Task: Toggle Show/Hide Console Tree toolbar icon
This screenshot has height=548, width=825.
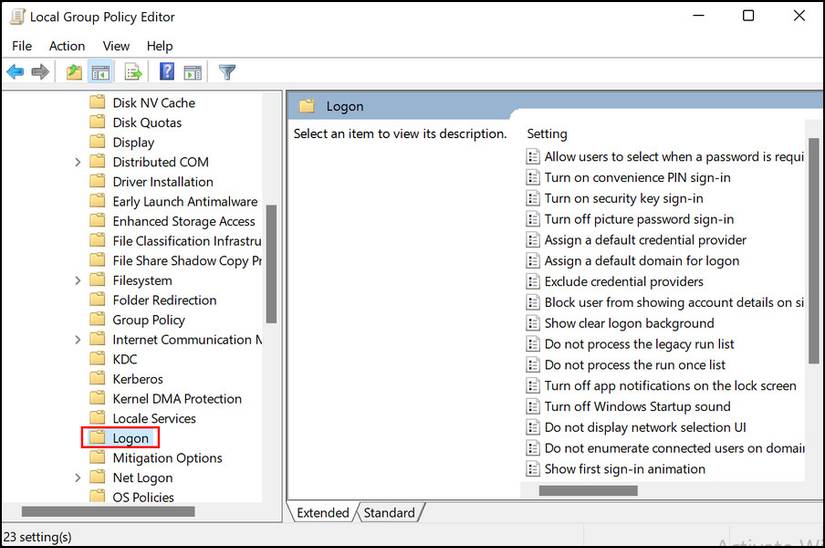Action: click(x=100, y=72)
